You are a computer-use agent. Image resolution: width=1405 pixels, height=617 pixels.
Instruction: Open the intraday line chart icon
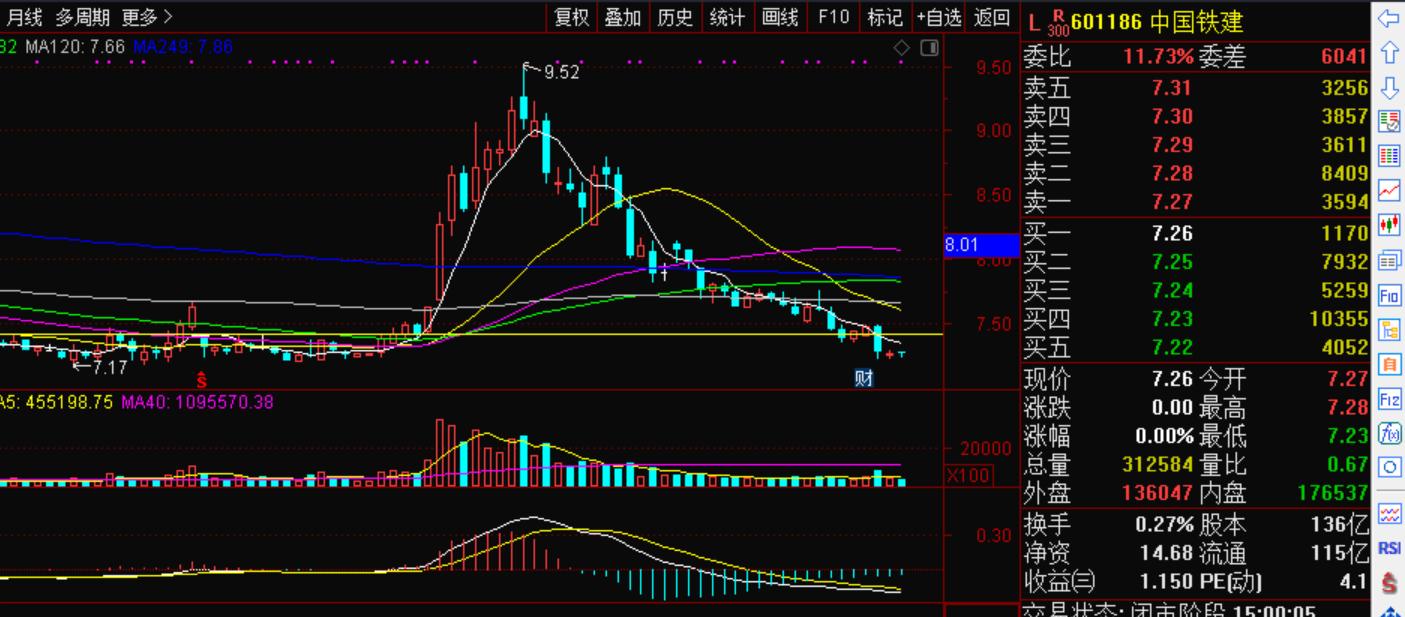coord(1389,190)
